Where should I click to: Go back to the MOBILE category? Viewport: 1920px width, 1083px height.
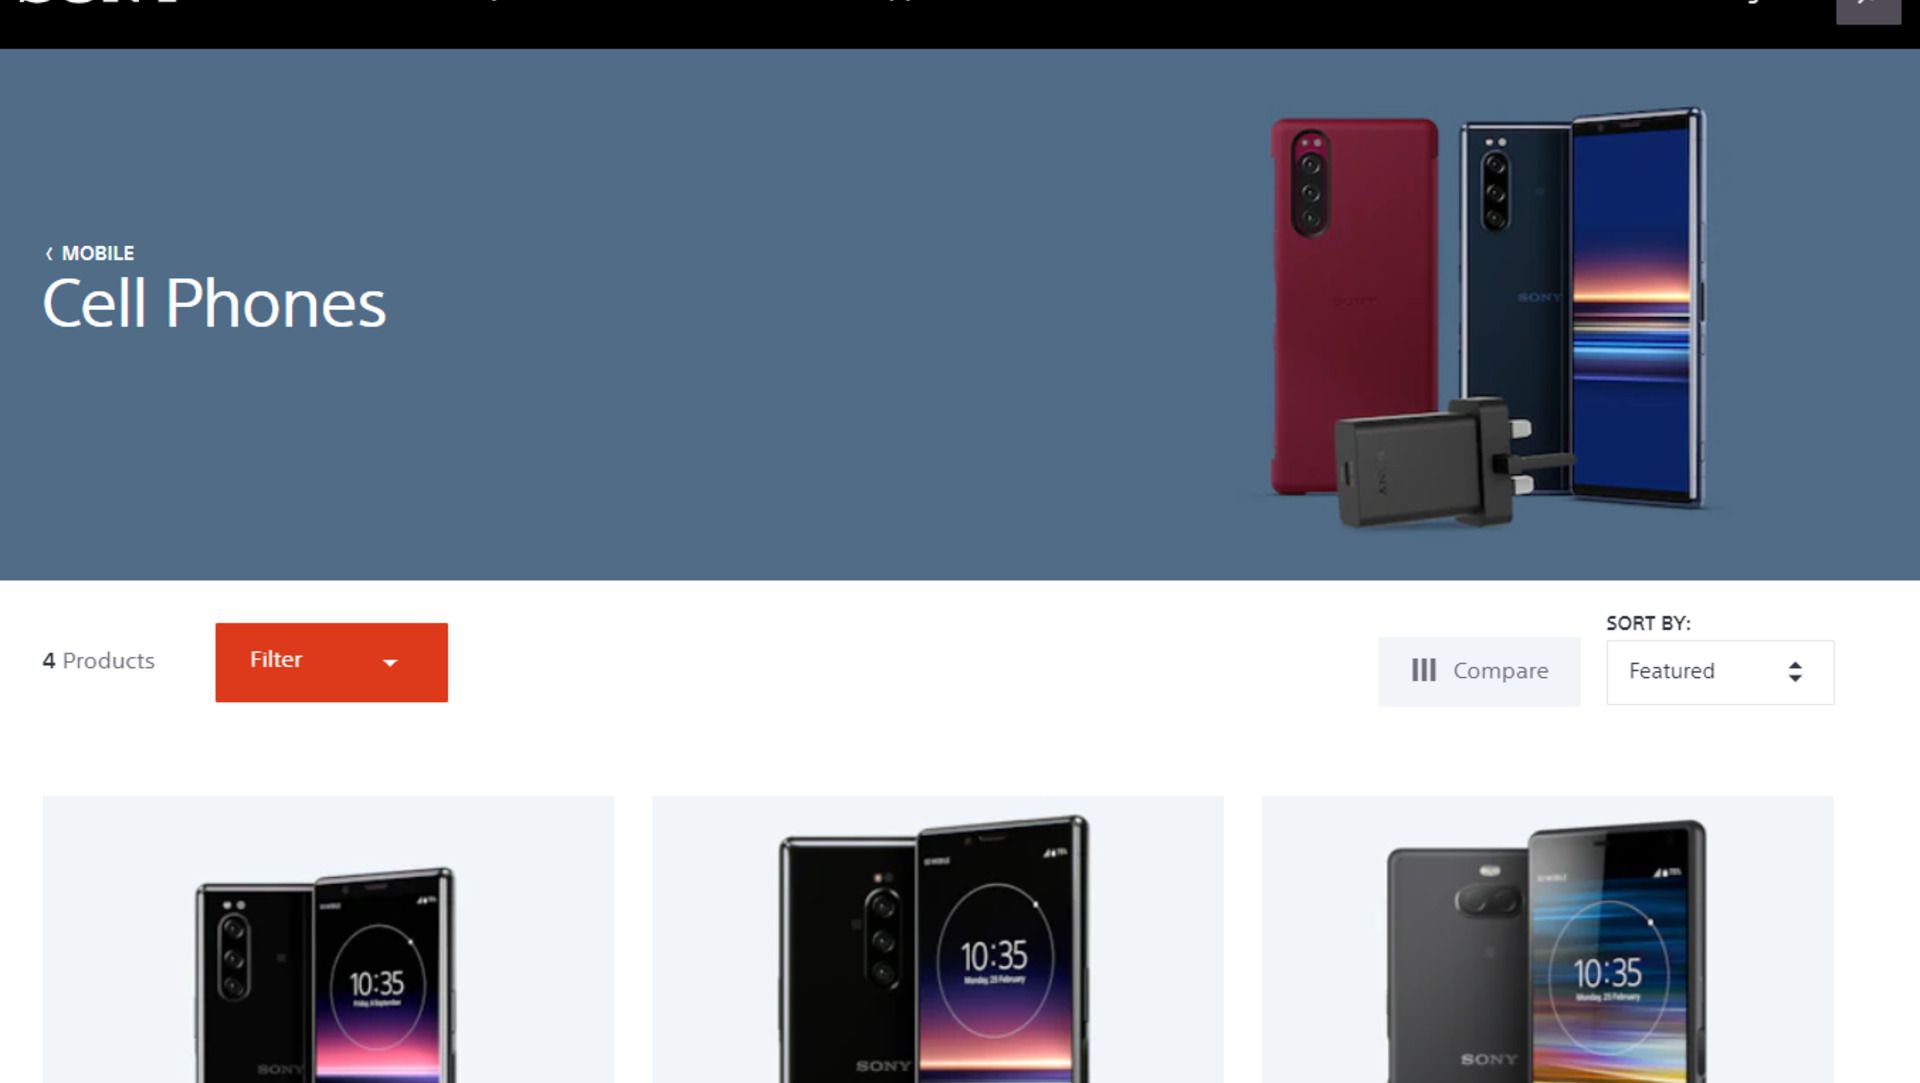click(97, 254)
